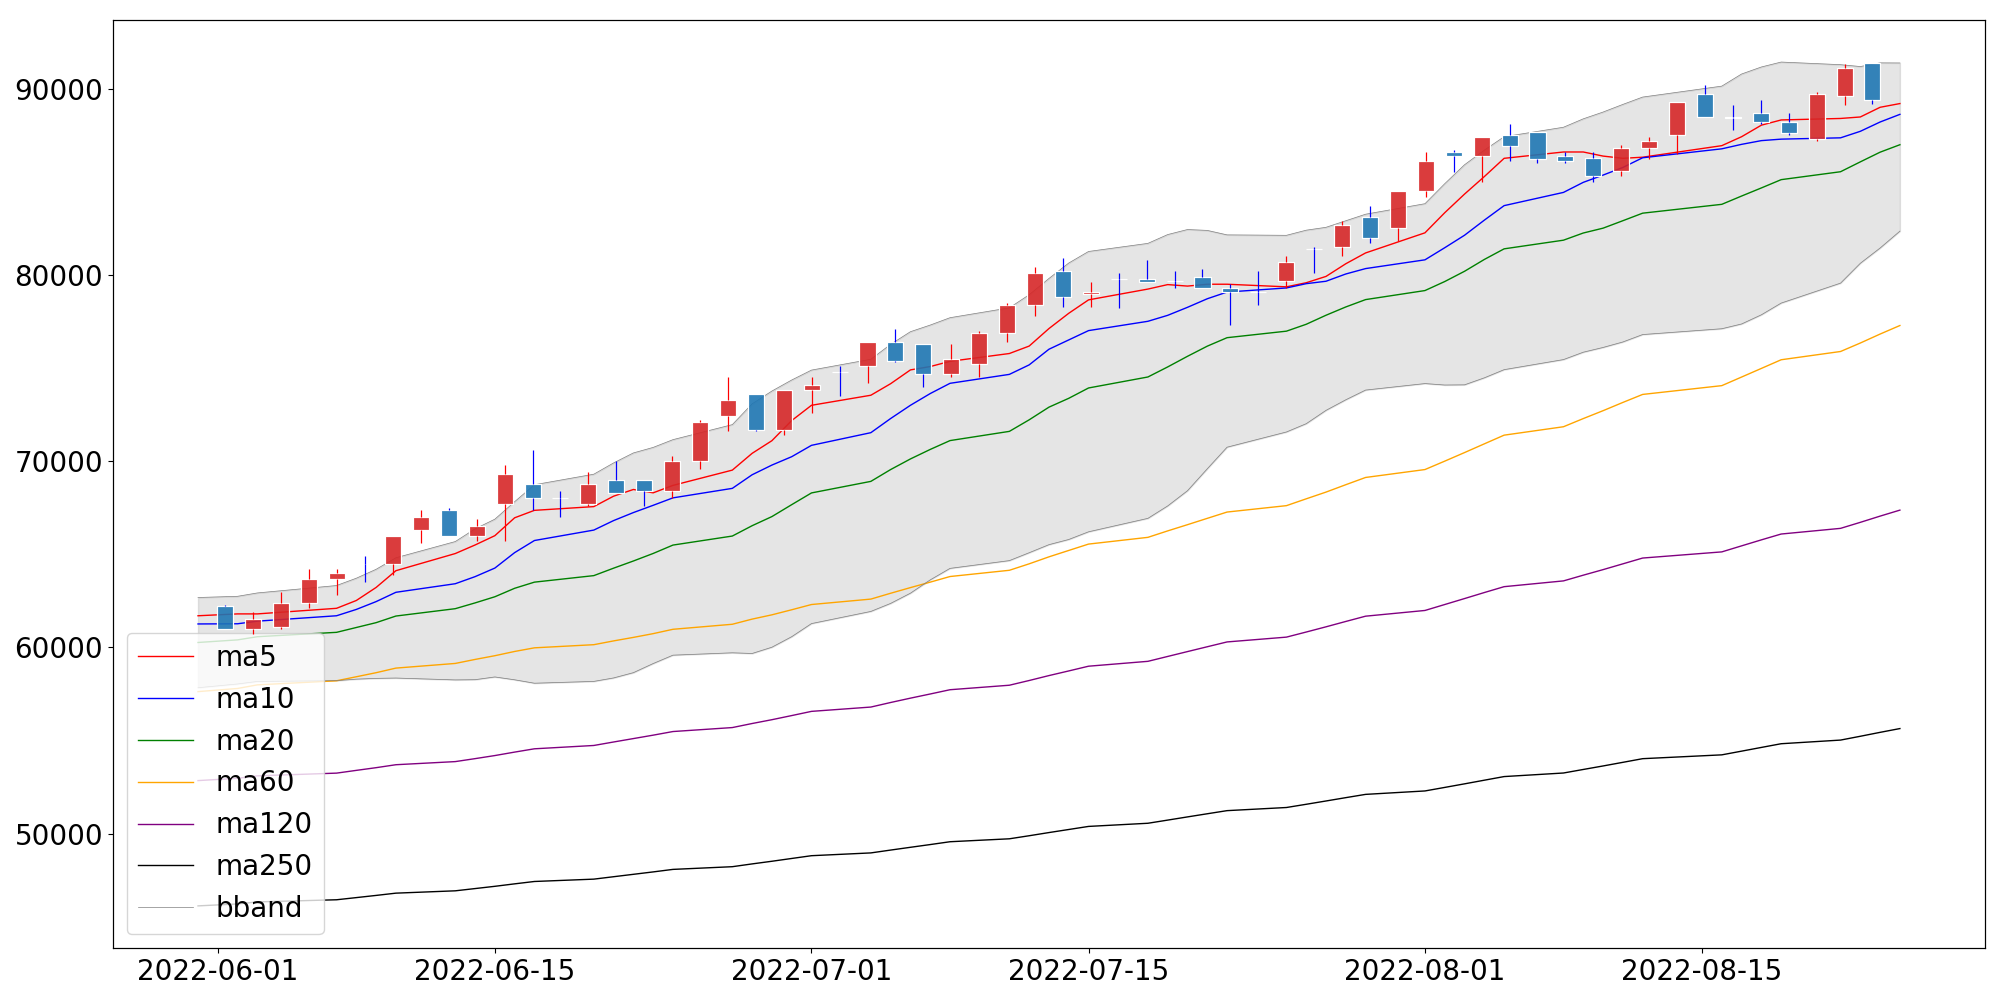Click the 2022-07-15 x-axis date label
This screenshot has width=2000, height=1000.
(1088, 971)
